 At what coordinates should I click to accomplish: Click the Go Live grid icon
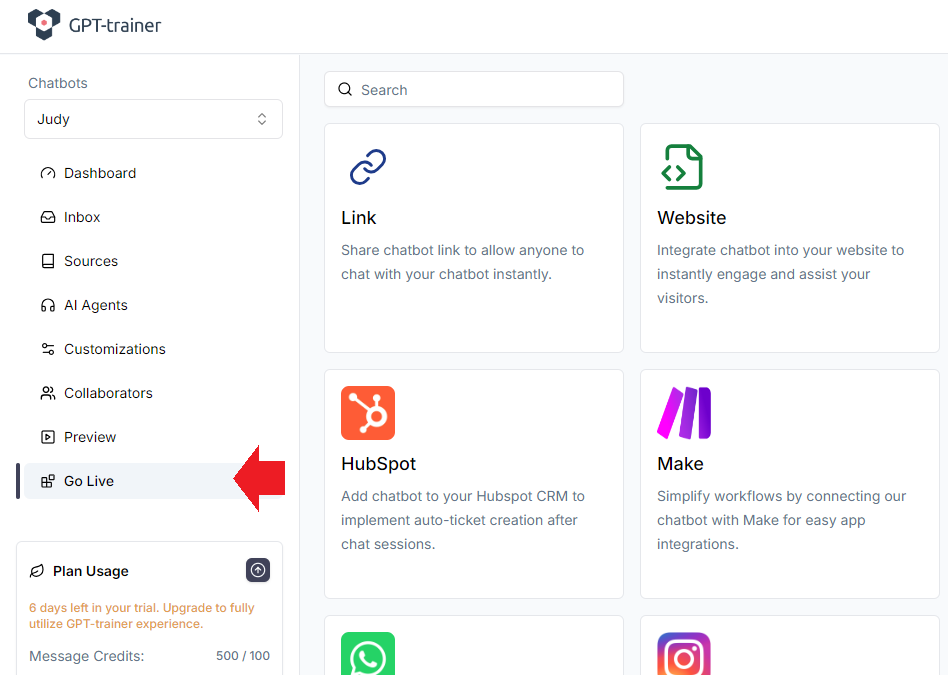click(x=48, y=481)
